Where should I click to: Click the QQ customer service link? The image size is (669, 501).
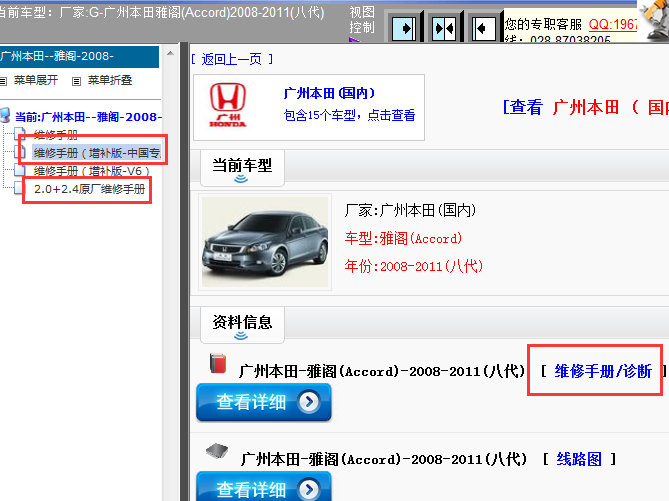[x=613, y=24]
